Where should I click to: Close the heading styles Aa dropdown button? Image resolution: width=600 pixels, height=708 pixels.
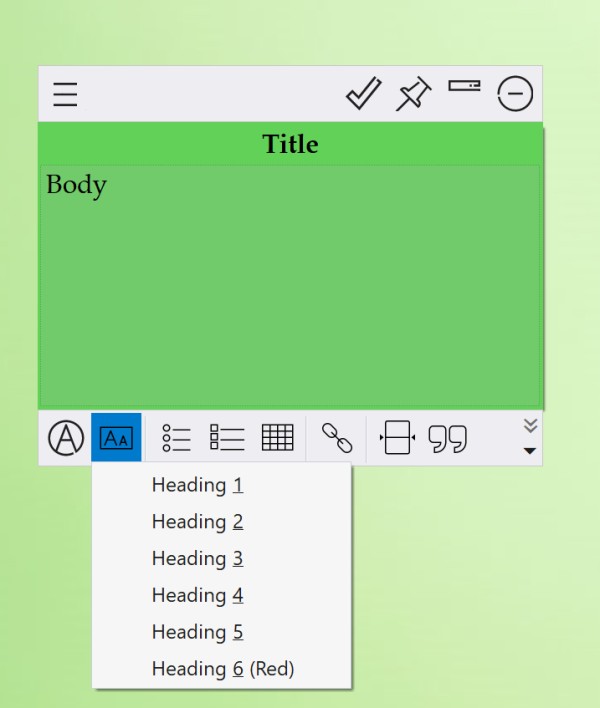click(116, 438)
